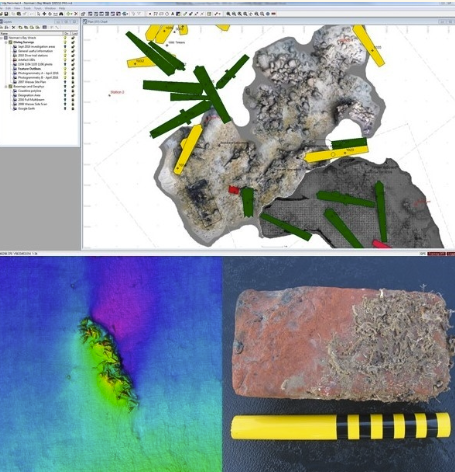The image size is (455, 472).
Task: Select the arrow pointer selection tool
Action: [38, 14]
